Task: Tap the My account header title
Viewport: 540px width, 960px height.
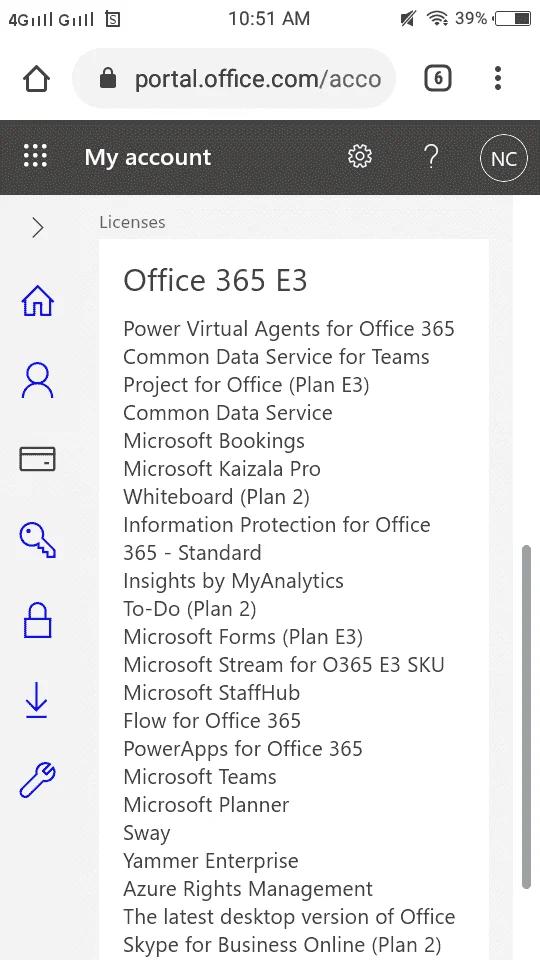Action: point(148,157)
